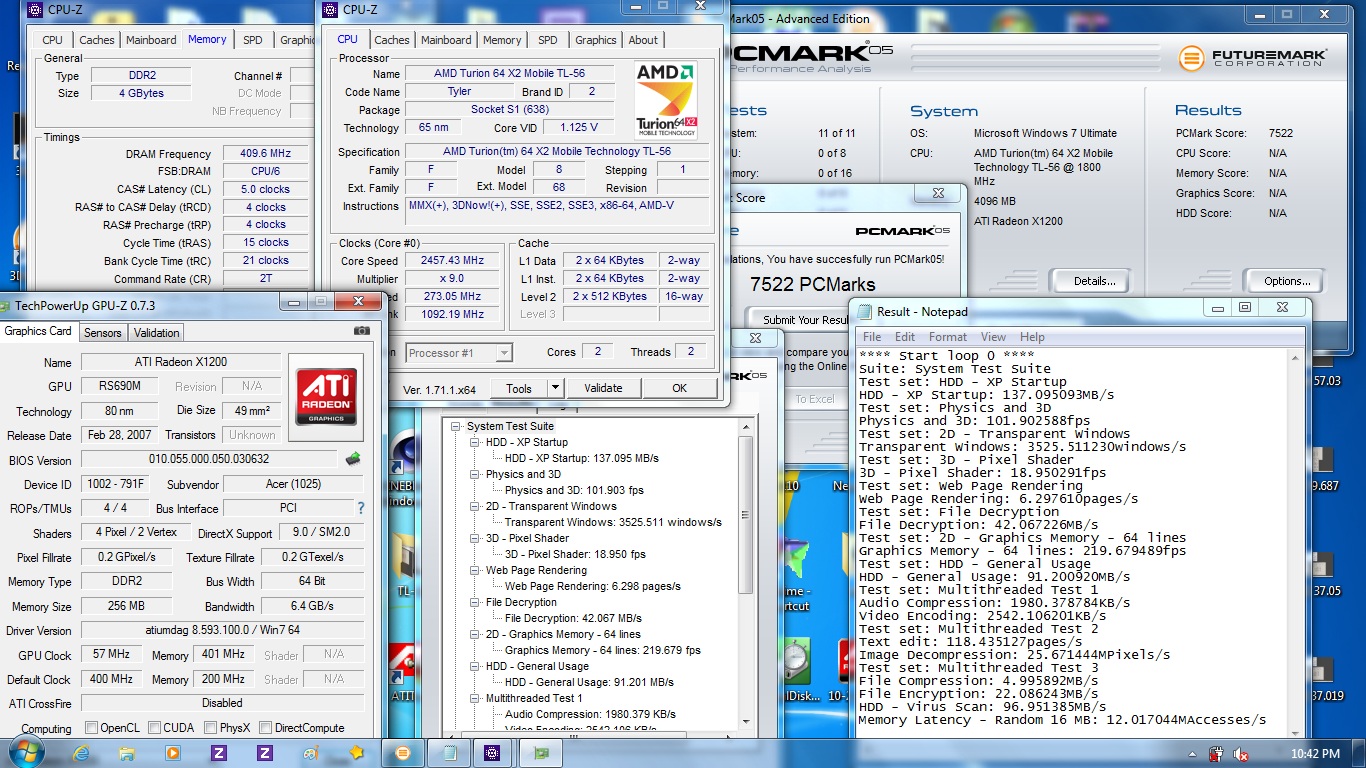Collapse the 2D - Transparent Windows node

coord(475,506)
